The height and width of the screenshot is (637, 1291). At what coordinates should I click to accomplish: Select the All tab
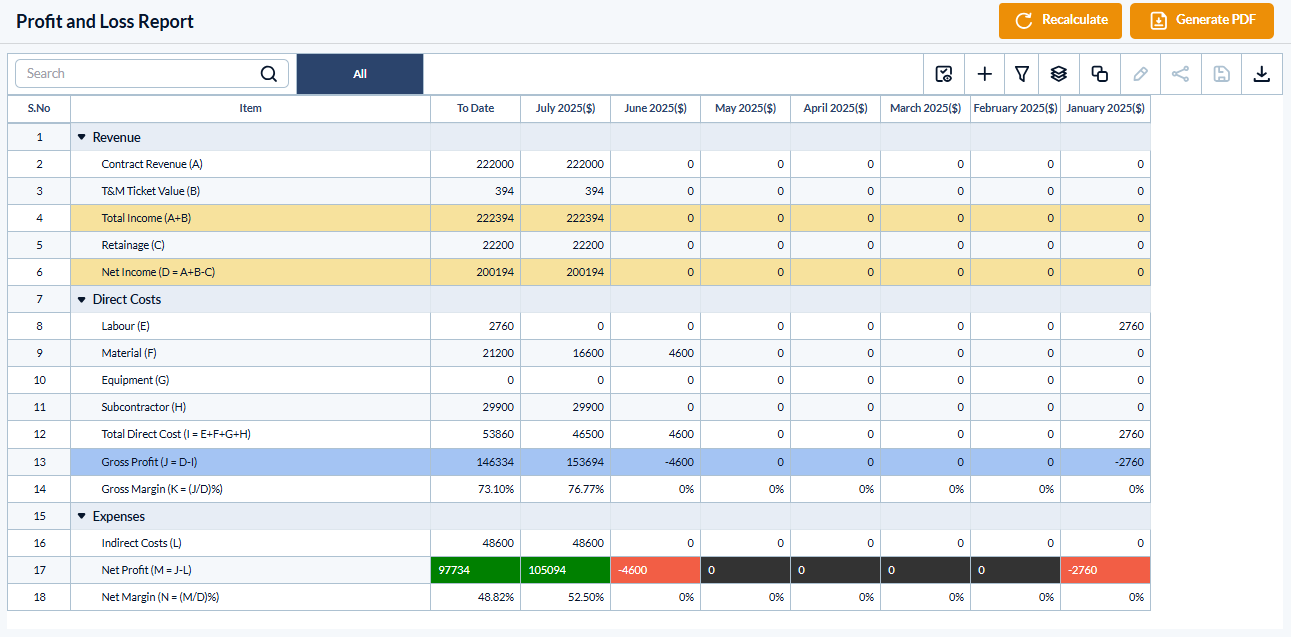[x=360, y=74]
